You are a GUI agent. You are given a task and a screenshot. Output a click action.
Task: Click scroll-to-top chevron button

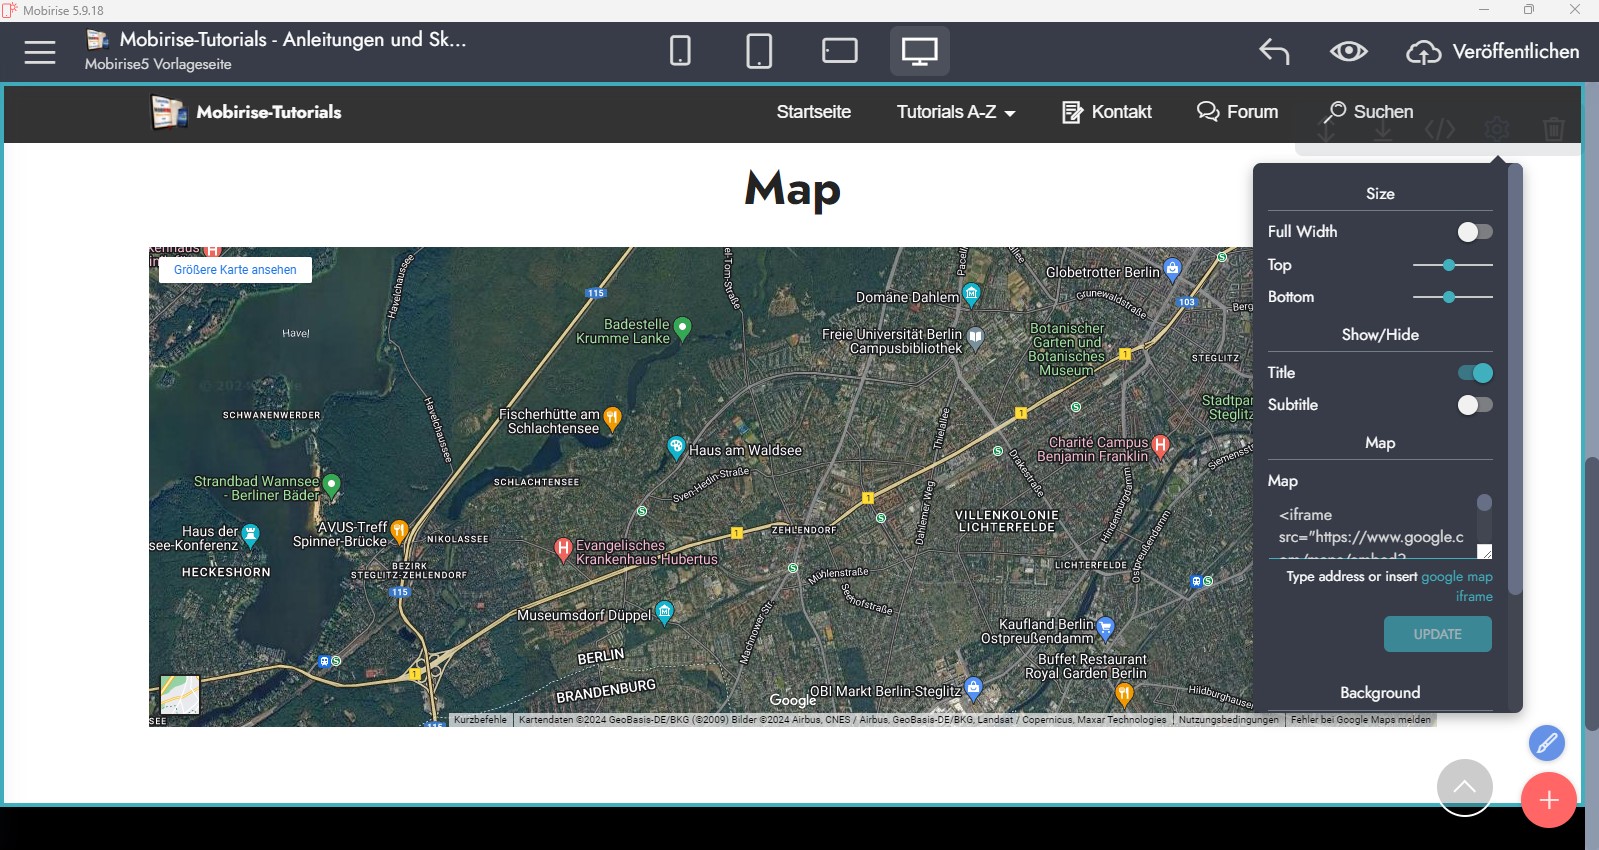(1464, 787)
